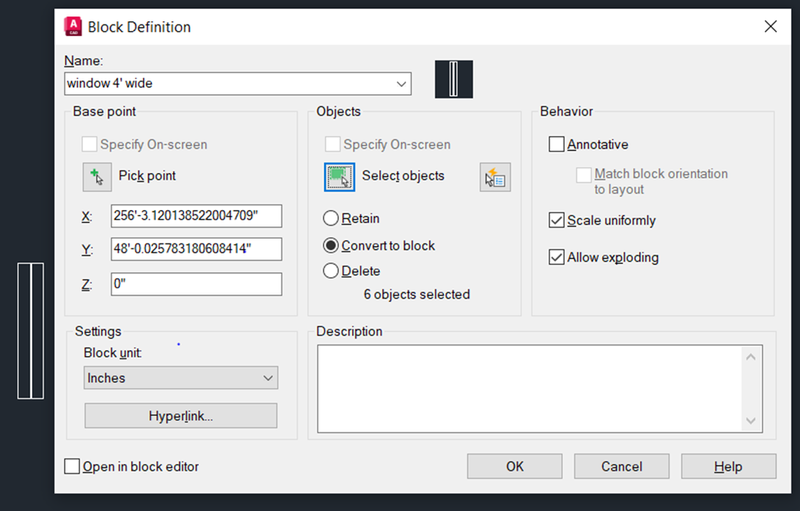Viewport: 800px width, 511px height.
Task: Check Open in block editor
Action: pos(72,466)
